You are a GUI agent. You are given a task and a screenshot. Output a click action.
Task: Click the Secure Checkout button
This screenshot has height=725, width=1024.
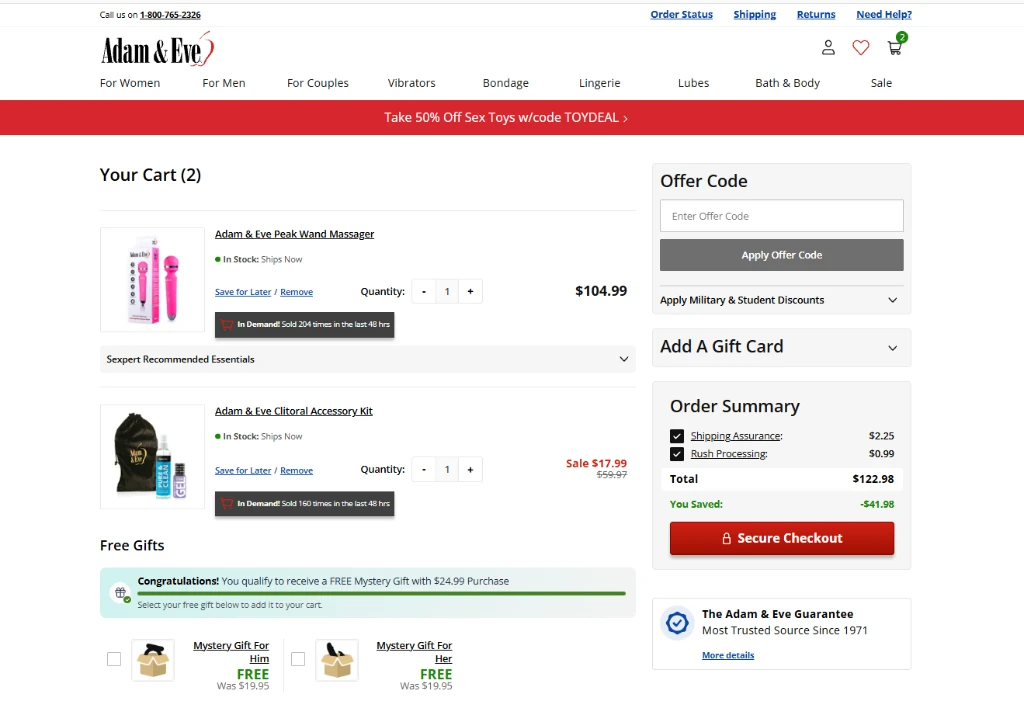tap(782, 538)
